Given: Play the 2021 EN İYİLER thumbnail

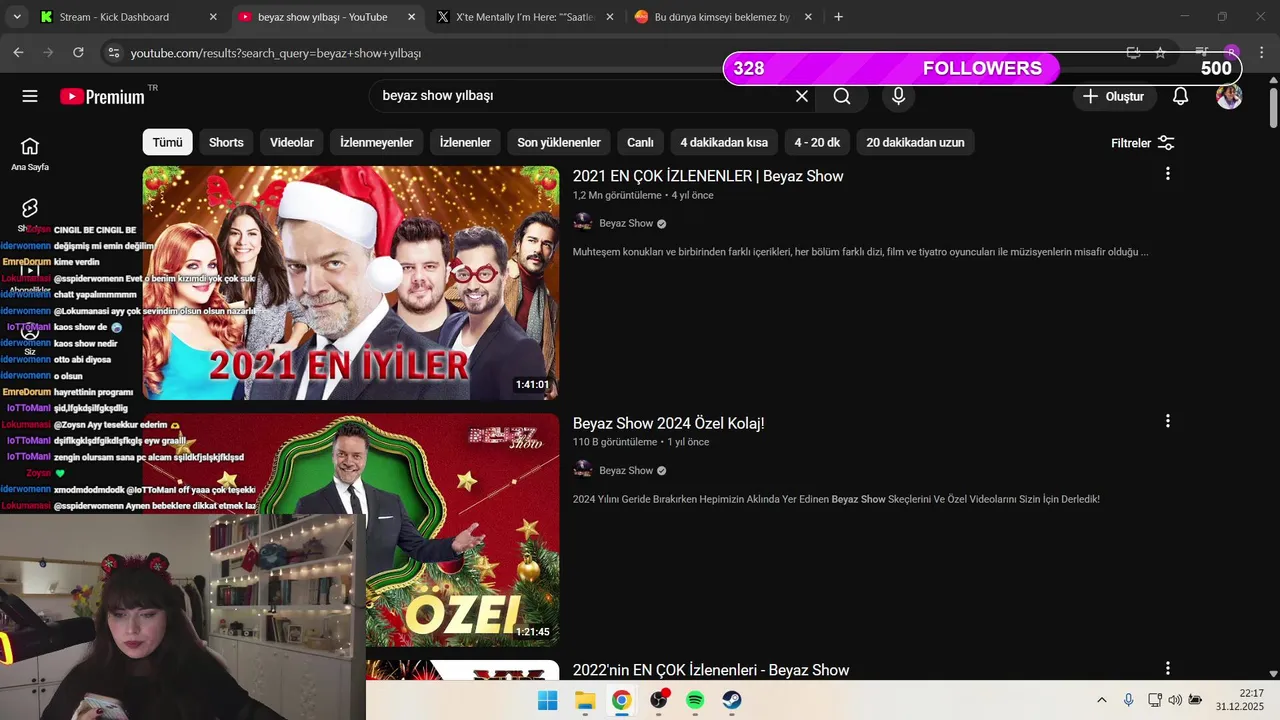Looking at the screenshot, I should (351, 283).
